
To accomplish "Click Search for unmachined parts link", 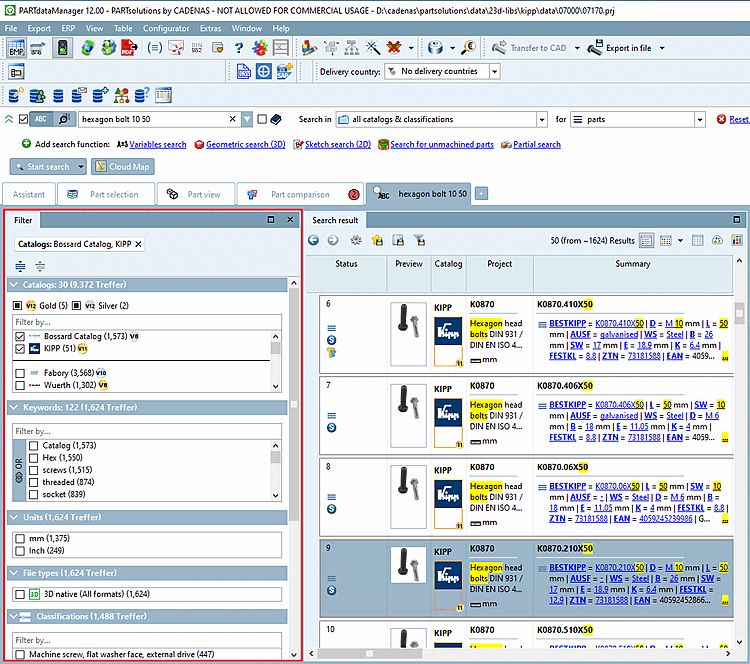I will [442, 144].
